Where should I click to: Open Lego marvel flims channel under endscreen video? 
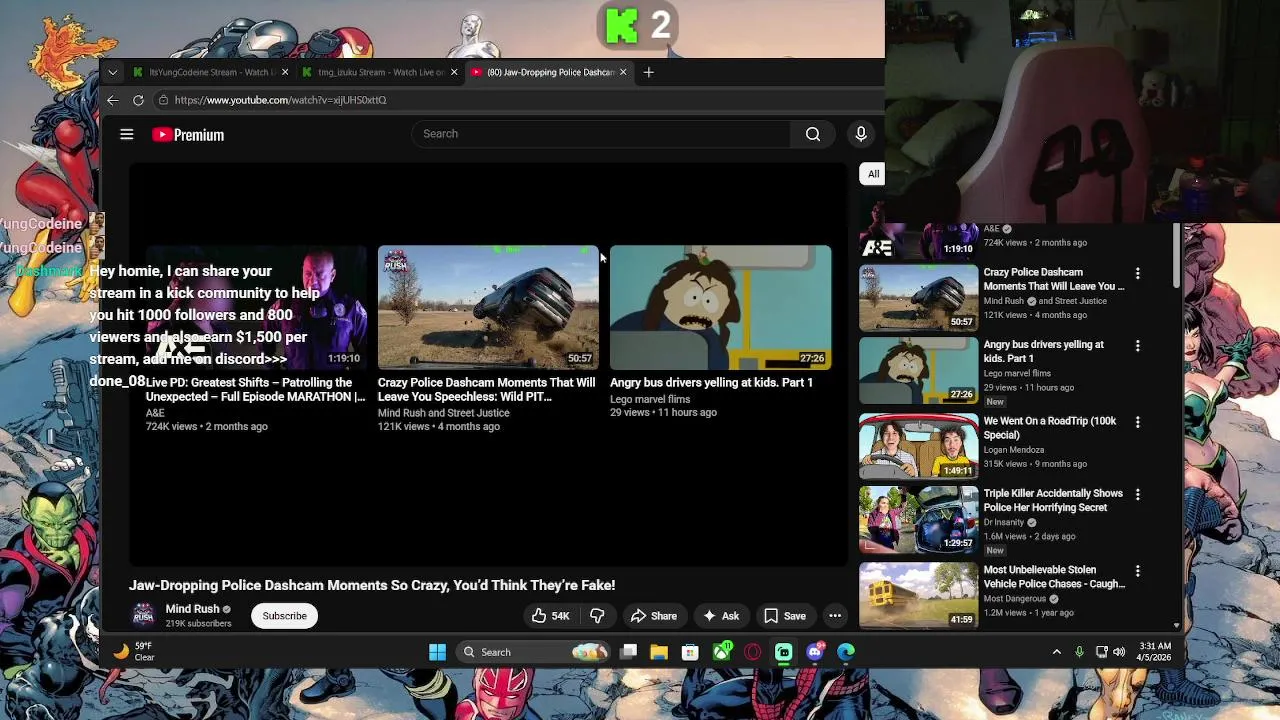pyautogui.click(x=650, y=399)
